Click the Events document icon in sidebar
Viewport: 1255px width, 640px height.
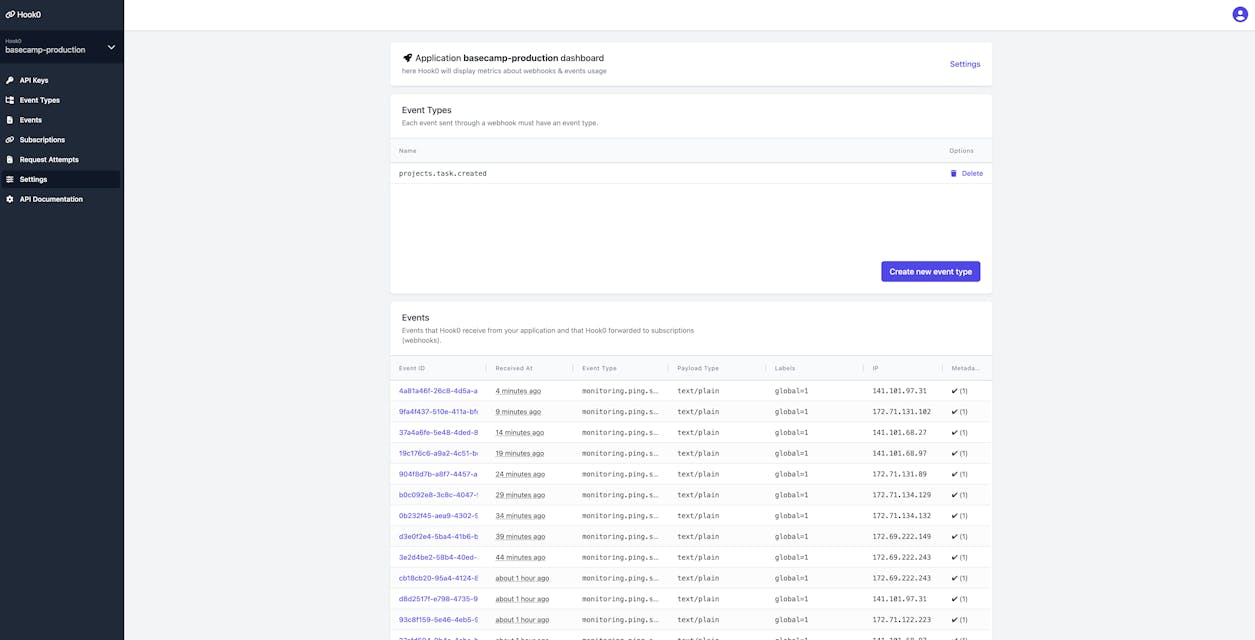tap(10, 120)
